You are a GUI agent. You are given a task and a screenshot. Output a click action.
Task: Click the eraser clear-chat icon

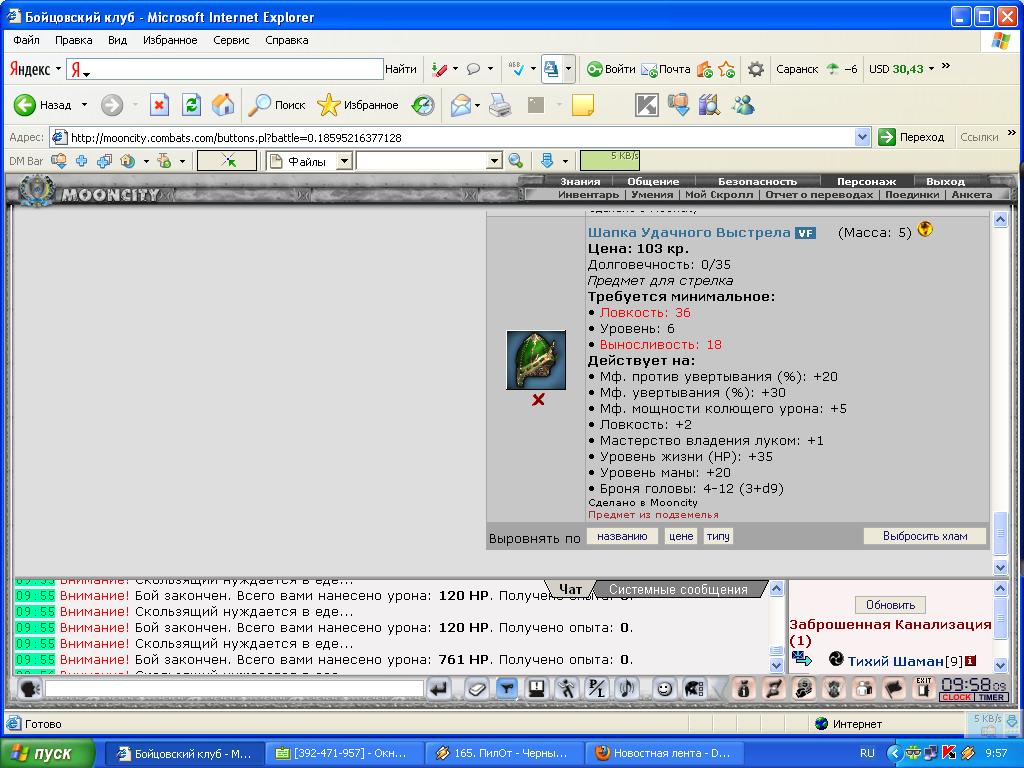[476, 688]
